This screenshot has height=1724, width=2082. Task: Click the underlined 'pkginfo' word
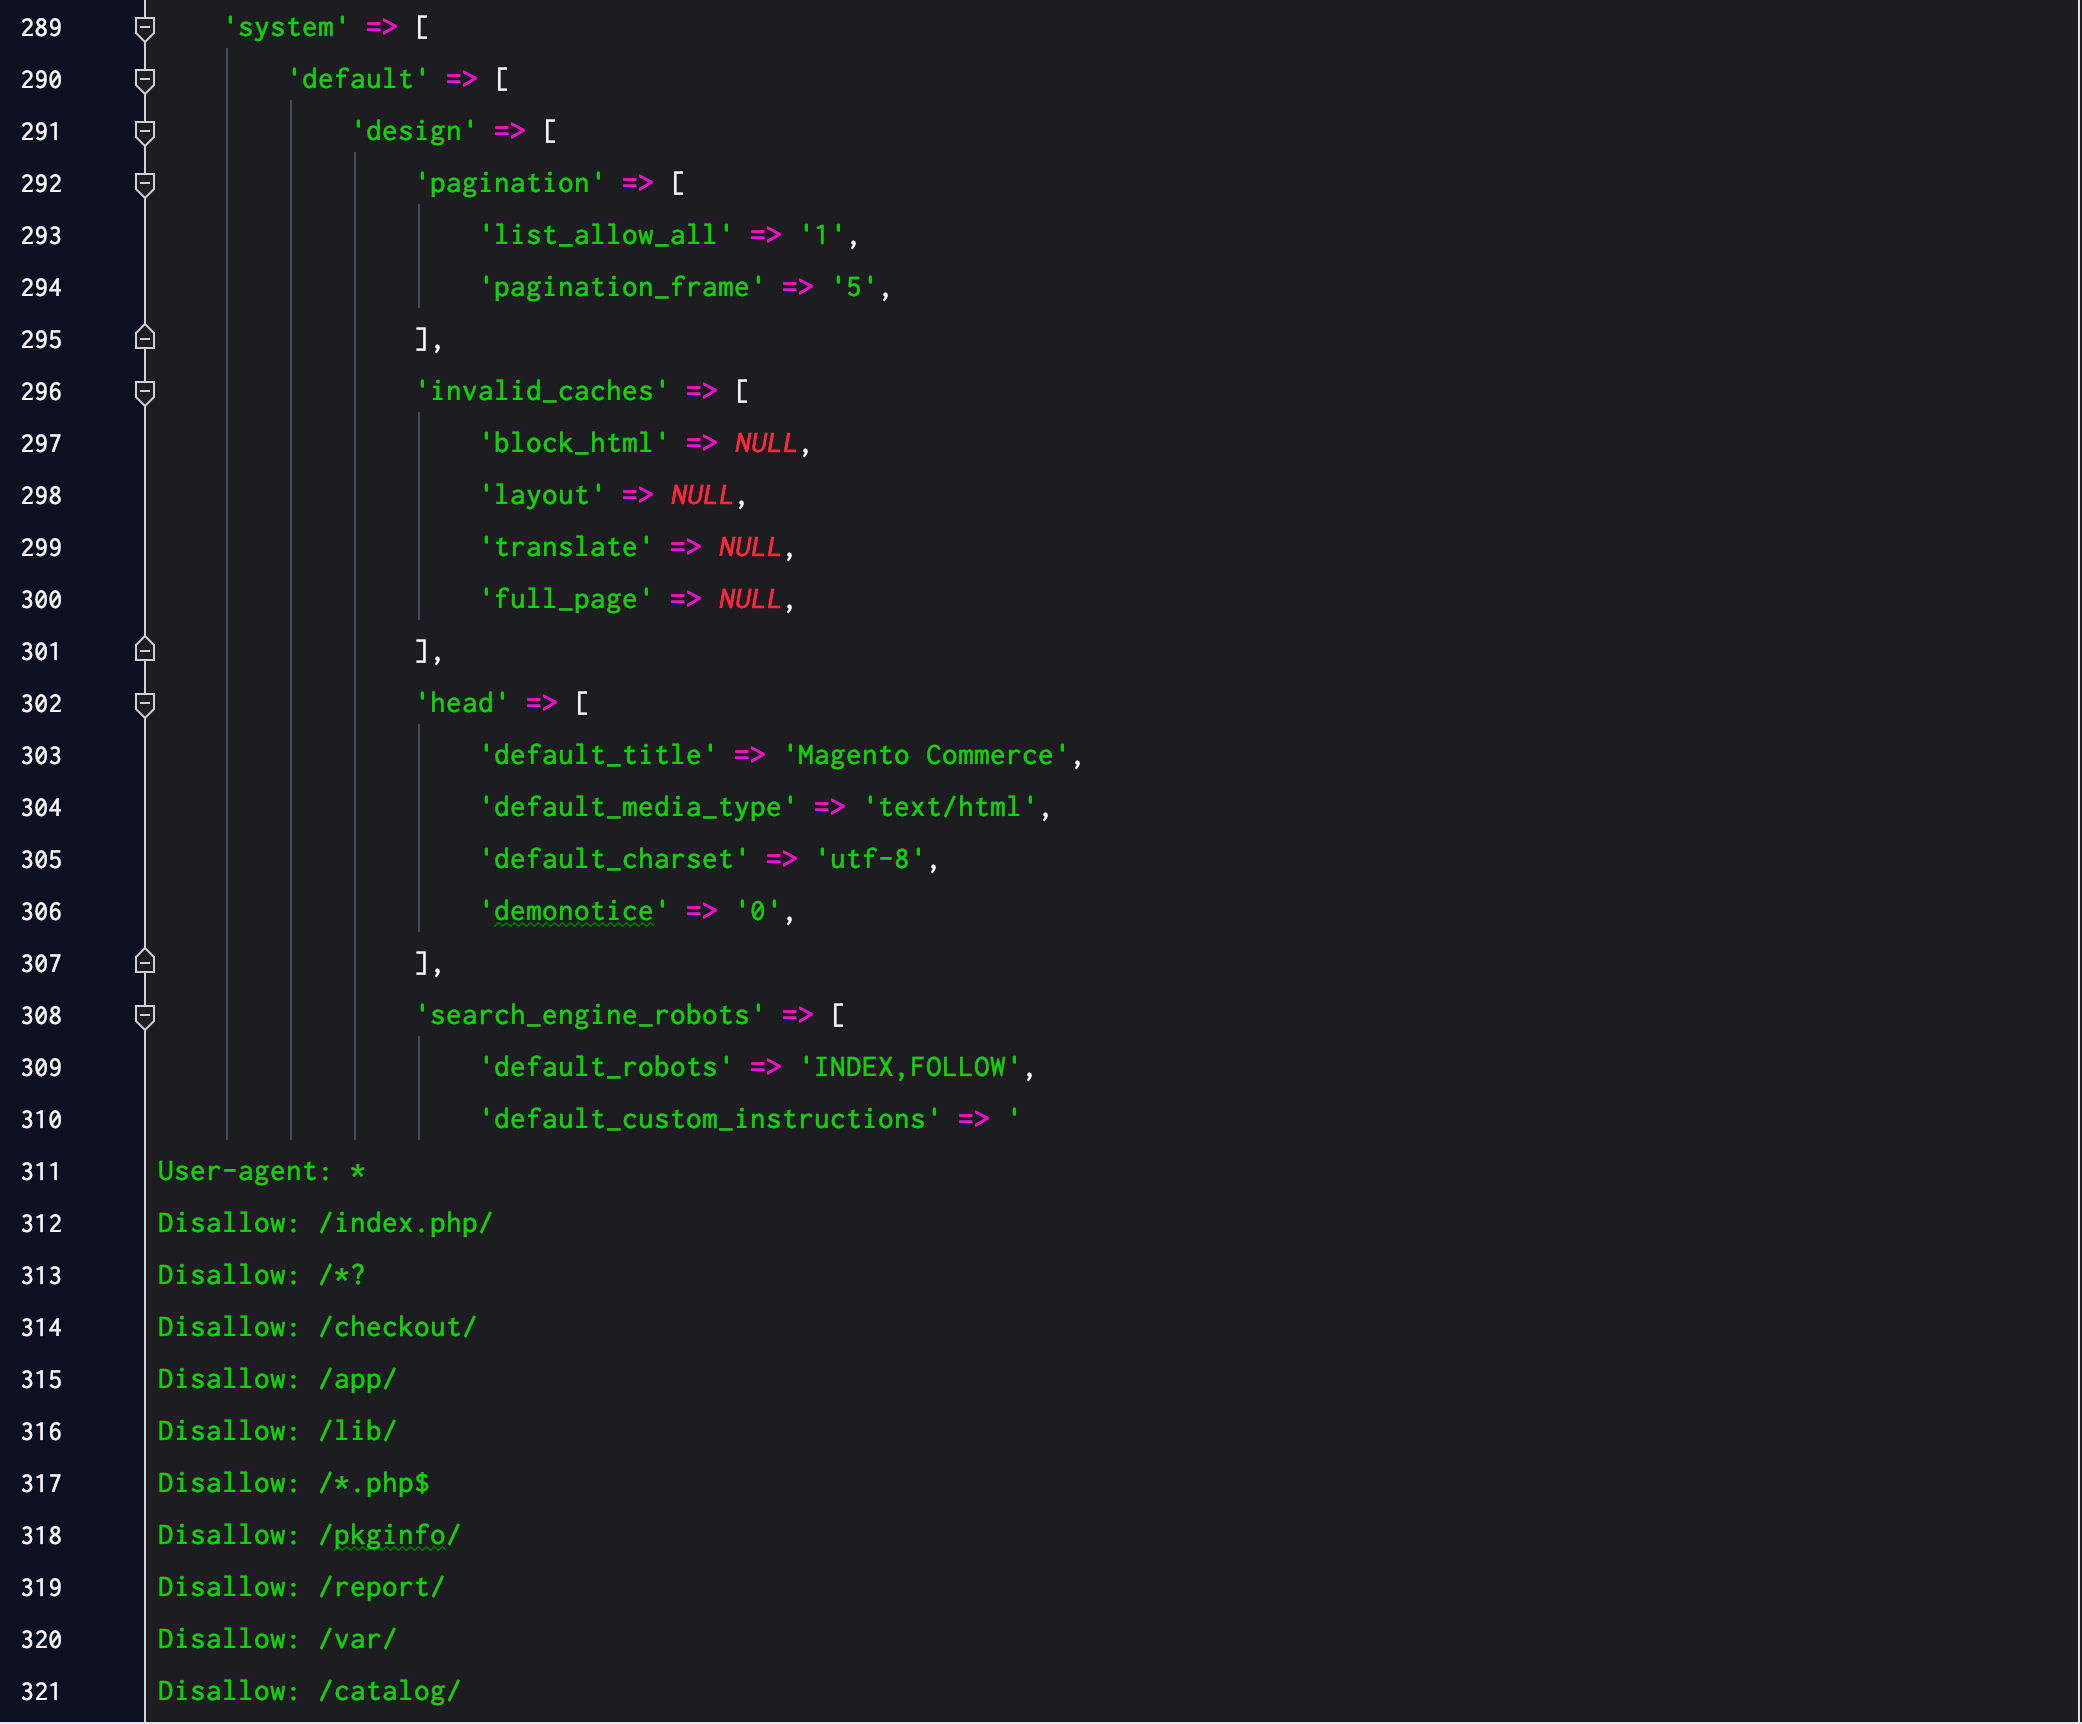[390, 1535]
